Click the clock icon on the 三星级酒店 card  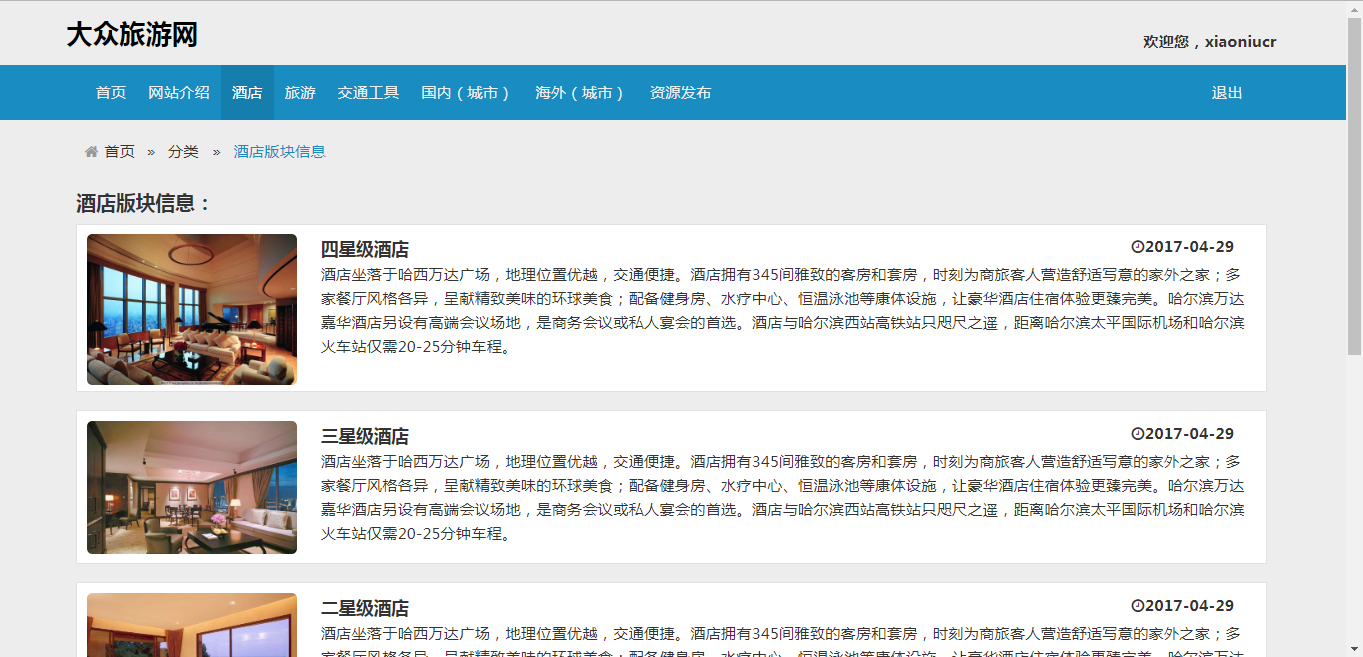[1137, 434]
